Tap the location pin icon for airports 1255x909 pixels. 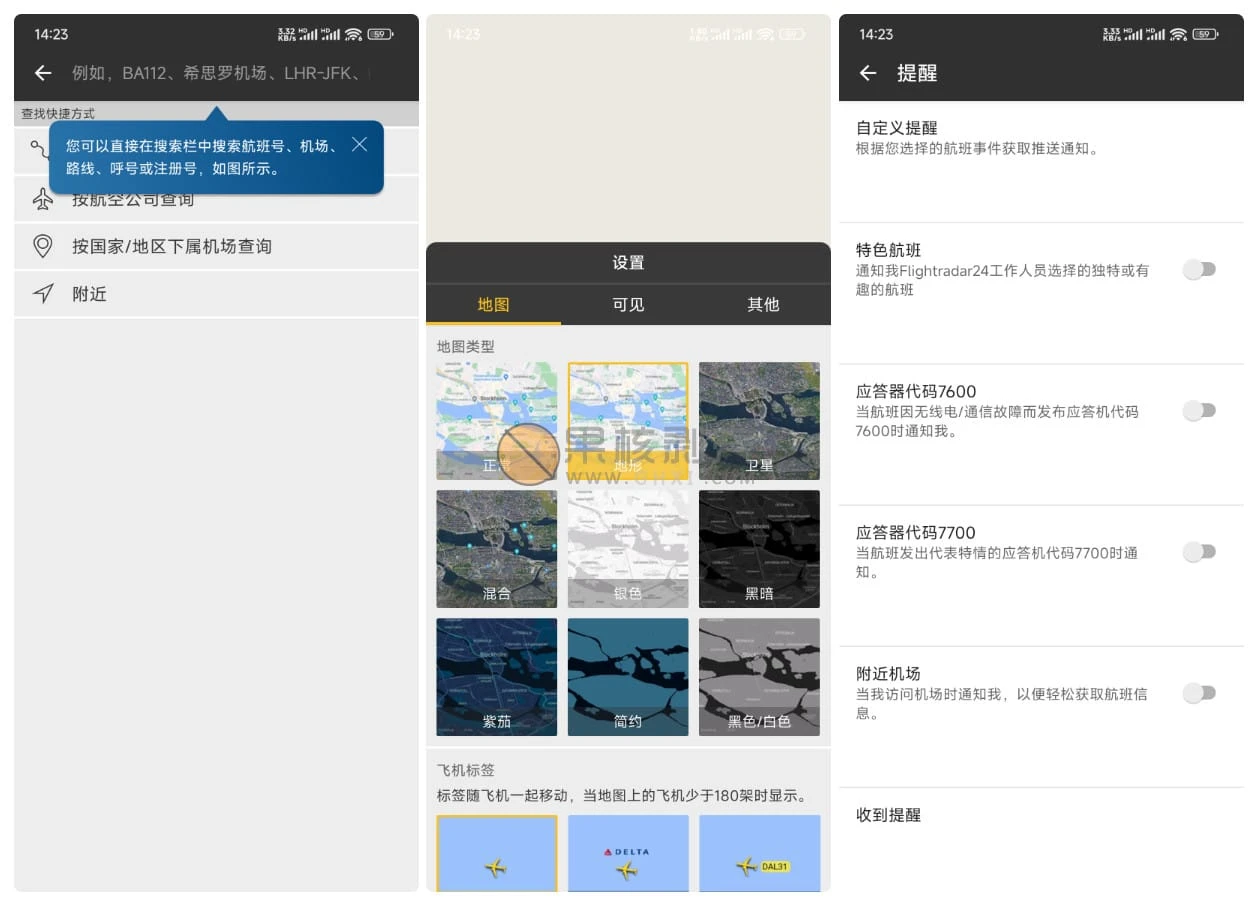click(x=43, y=246)
